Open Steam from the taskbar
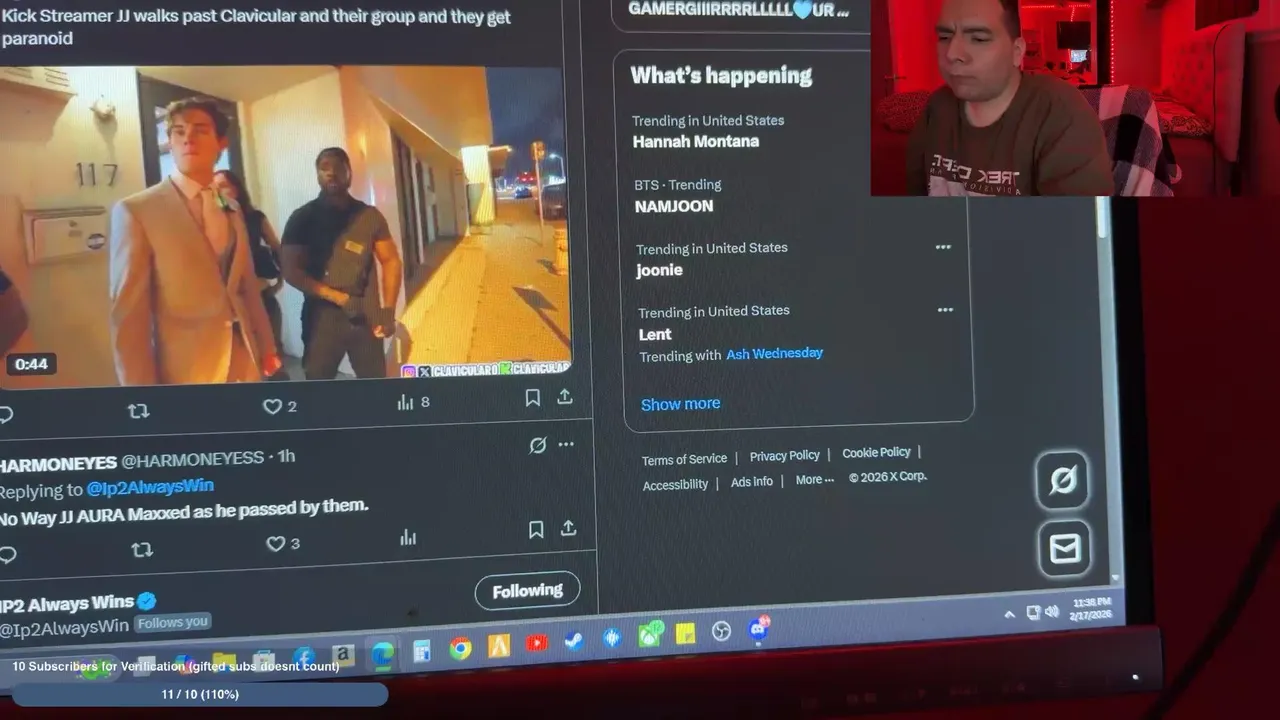Viewport: 1280px width, 720px height. 573,641
